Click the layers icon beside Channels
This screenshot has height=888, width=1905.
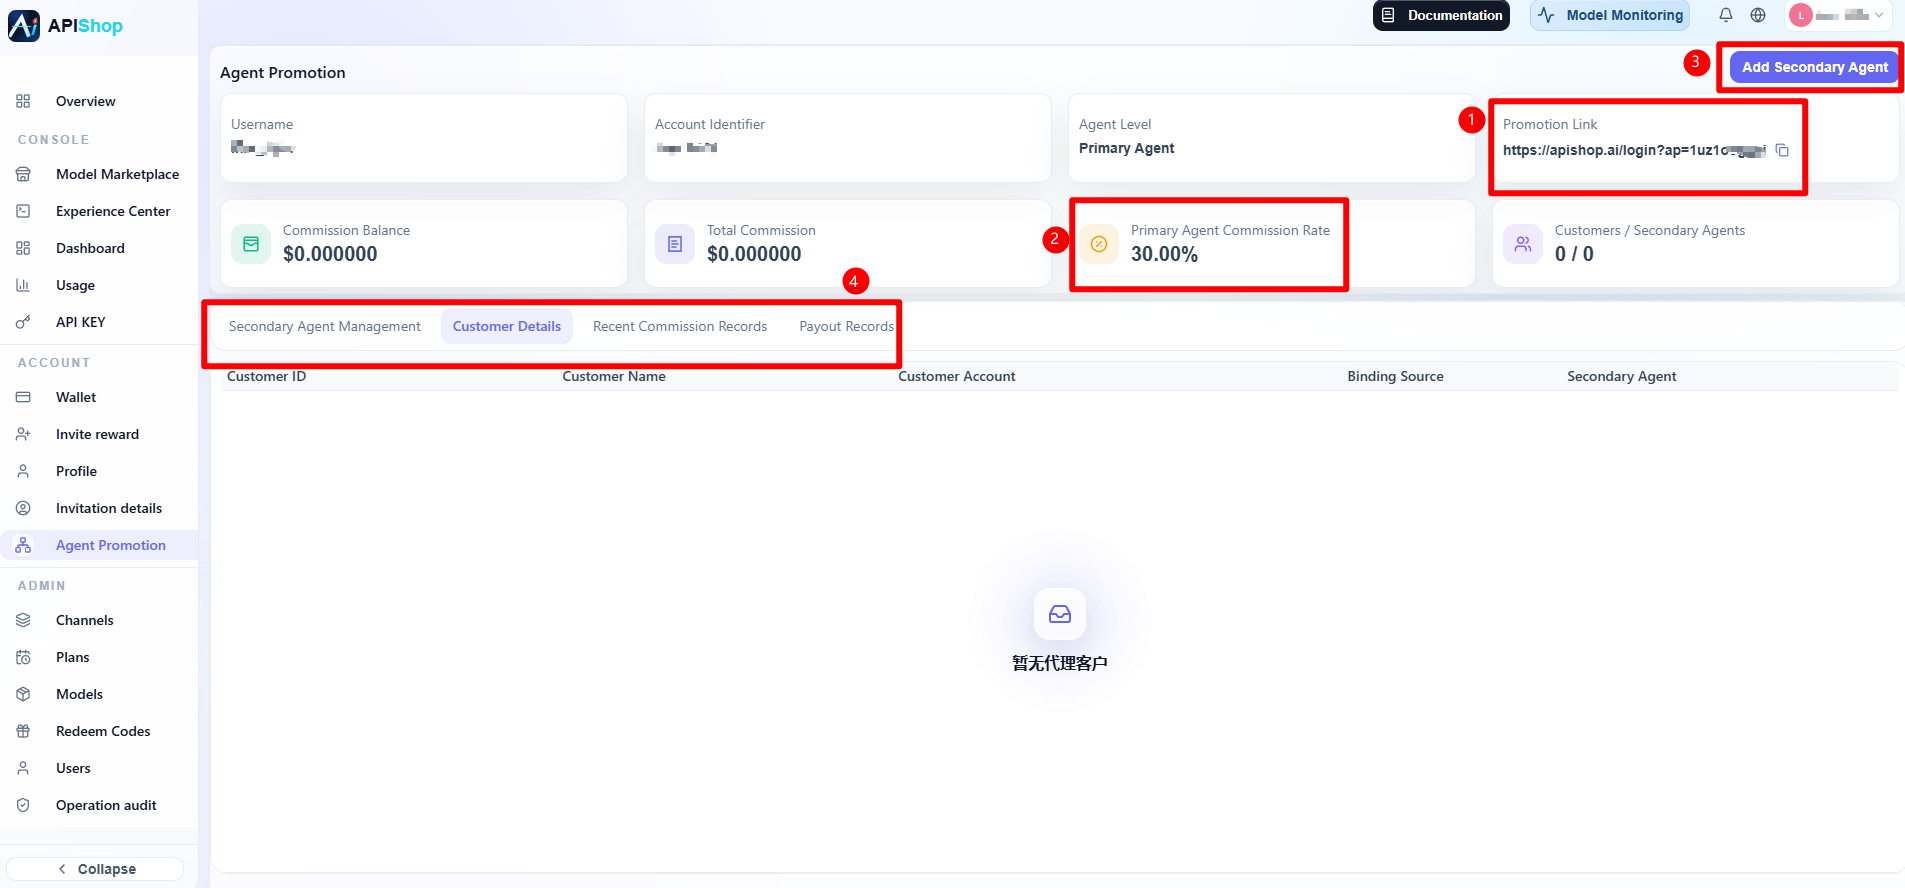tap(23, 620)
